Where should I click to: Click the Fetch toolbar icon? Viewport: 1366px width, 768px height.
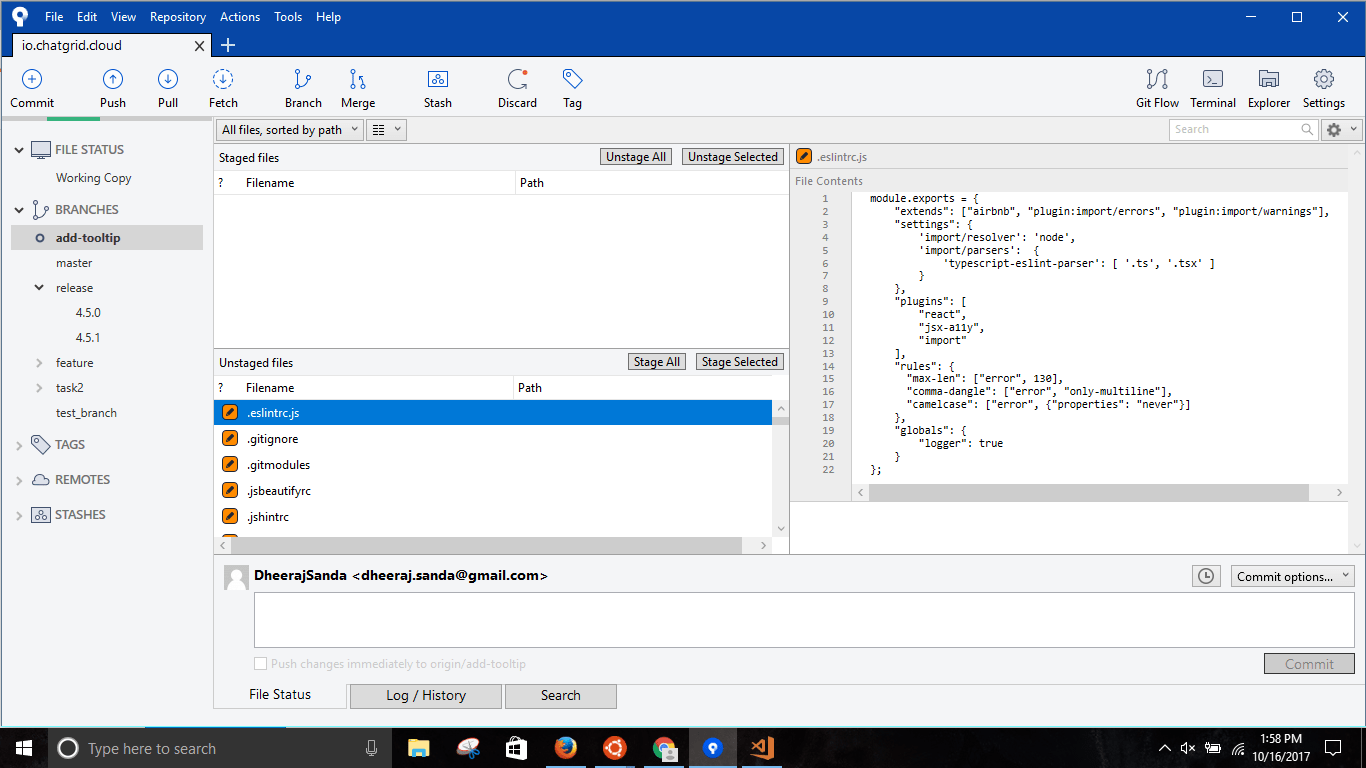[x=223, y=80]
